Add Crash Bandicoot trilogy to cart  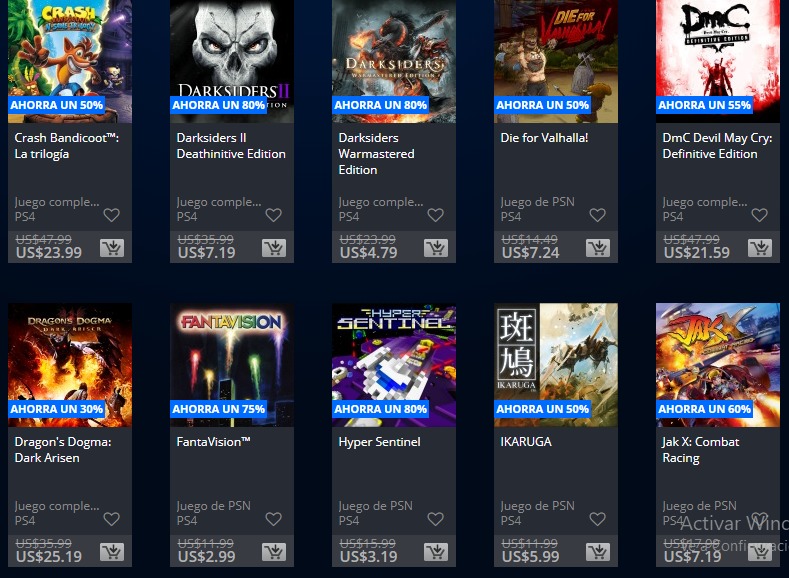(x=112, y=248)
